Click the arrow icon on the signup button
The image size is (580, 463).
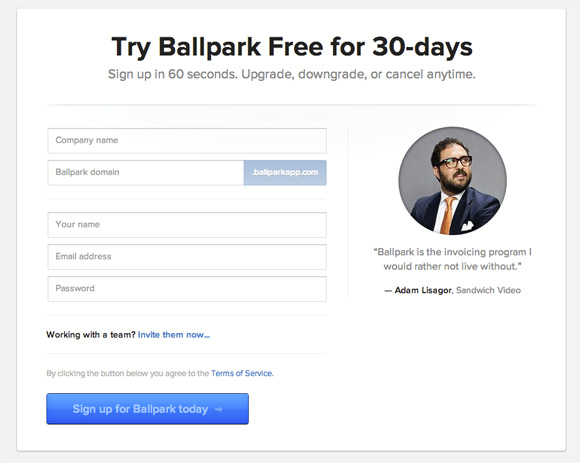pyautogui.click(x=219, y=409)
